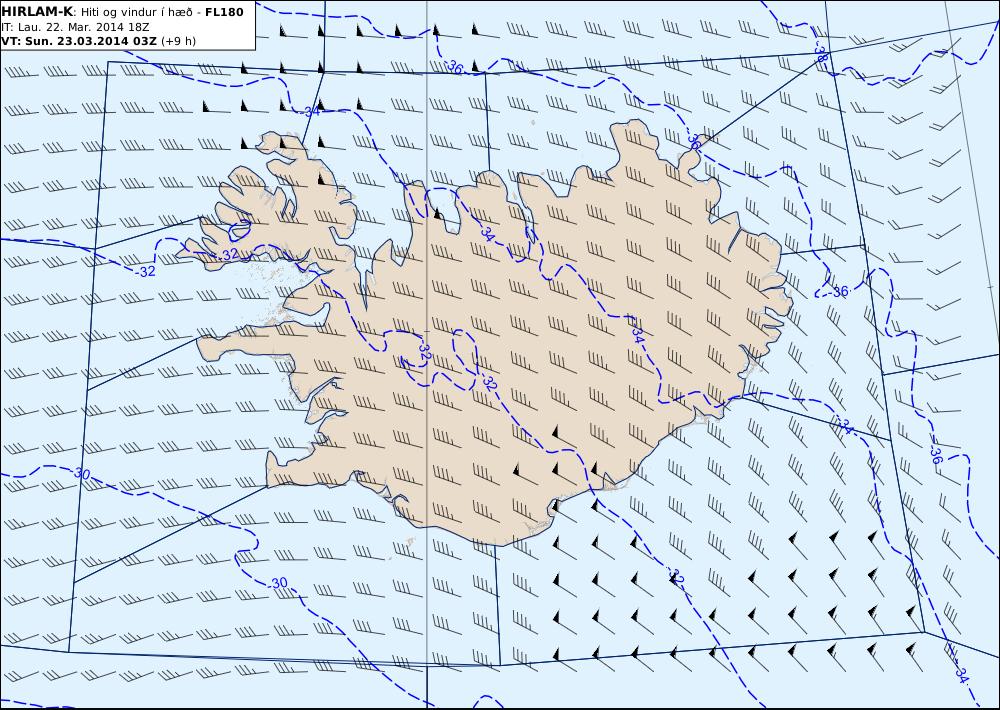This screenshot has width=1000, height=710.
Task: Click the -34 label northwest of the Westfjords
Action: coord(311,112)
